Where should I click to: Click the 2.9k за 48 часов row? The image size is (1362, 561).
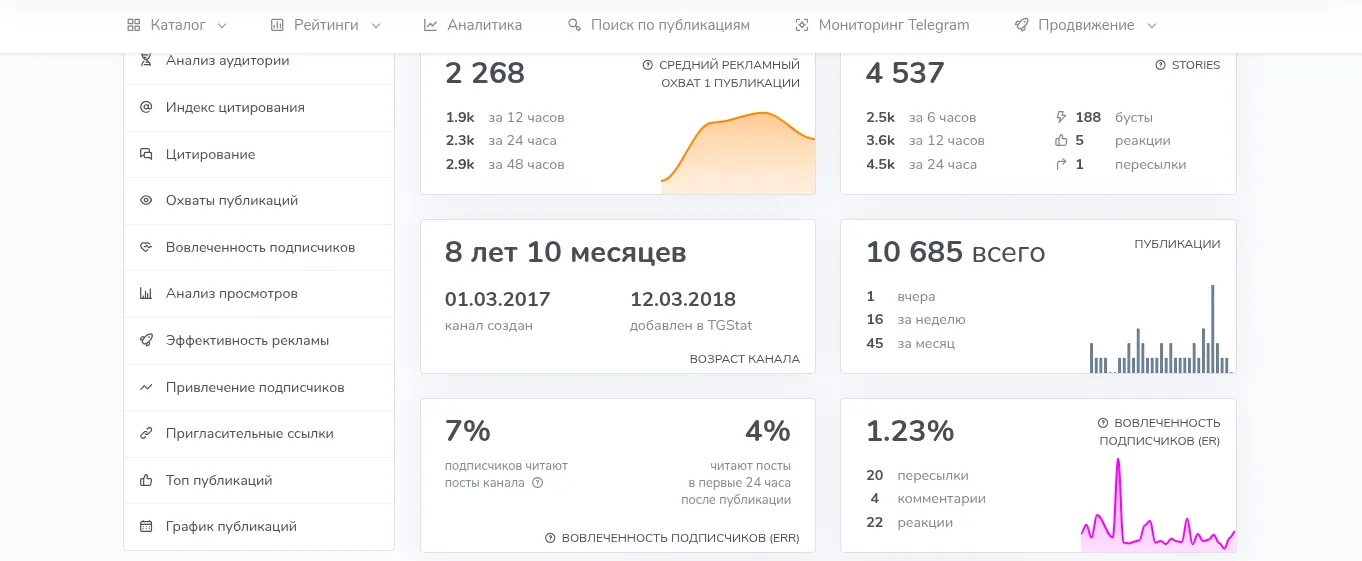(x=505, y=164)
